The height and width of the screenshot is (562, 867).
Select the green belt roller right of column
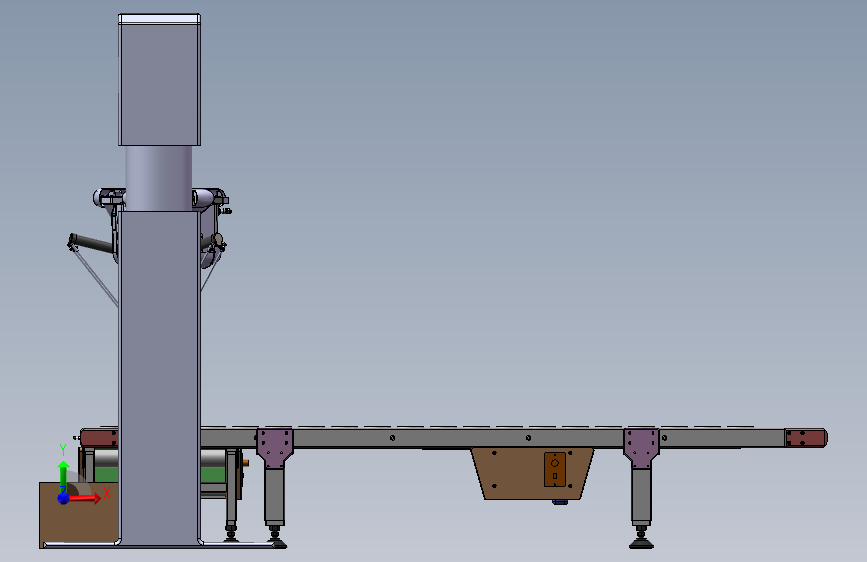click(213, 475)
